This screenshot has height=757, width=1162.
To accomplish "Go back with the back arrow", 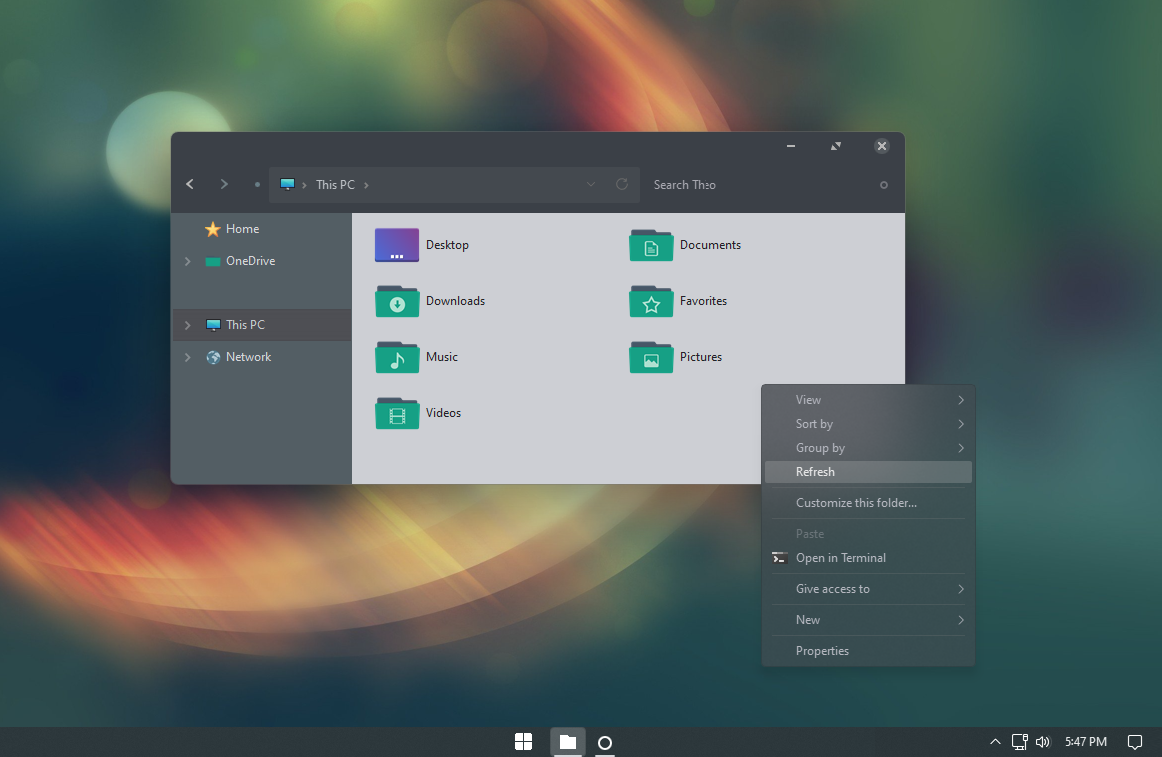I will coord(190,184).
